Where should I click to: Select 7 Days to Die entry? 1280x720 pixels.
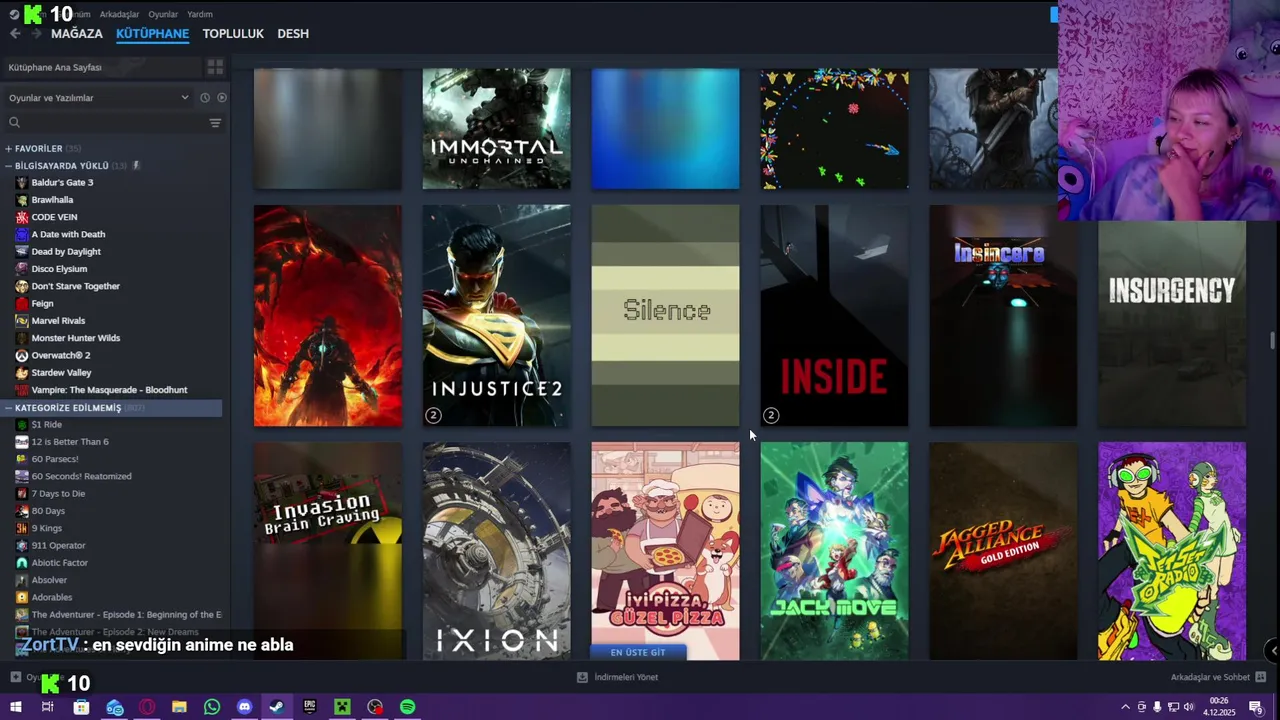click(58, 494)
